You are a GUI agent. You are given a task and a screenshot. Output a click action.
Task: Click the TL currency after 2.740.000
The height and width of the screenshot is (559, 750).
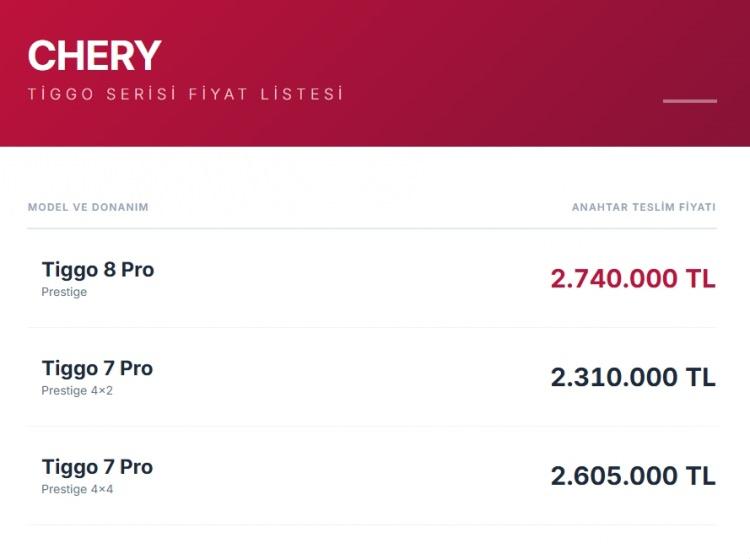tap(701, 279)
